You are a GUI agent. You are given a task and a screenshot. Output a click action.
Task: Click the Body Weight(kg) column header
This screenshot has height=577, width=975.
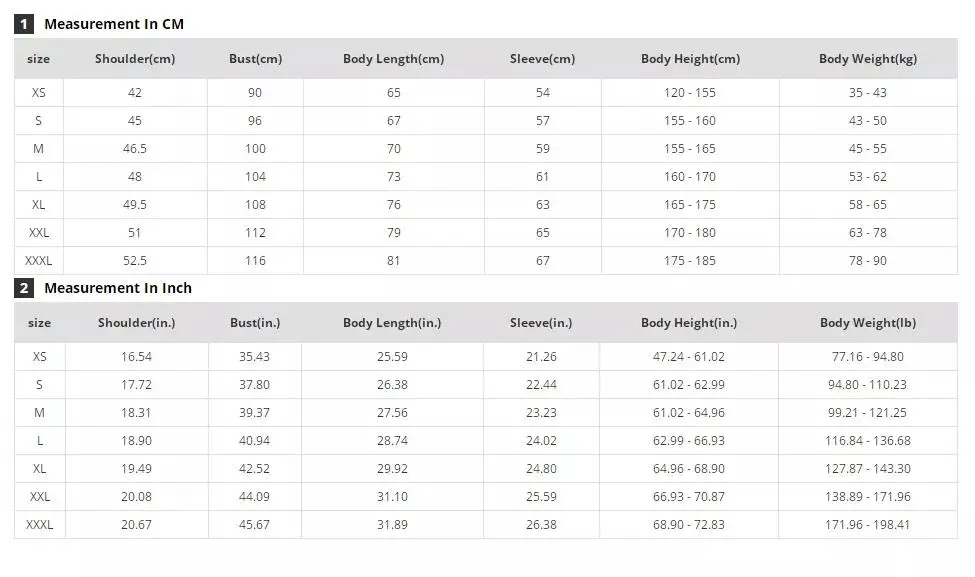click(x=867, y=59)
